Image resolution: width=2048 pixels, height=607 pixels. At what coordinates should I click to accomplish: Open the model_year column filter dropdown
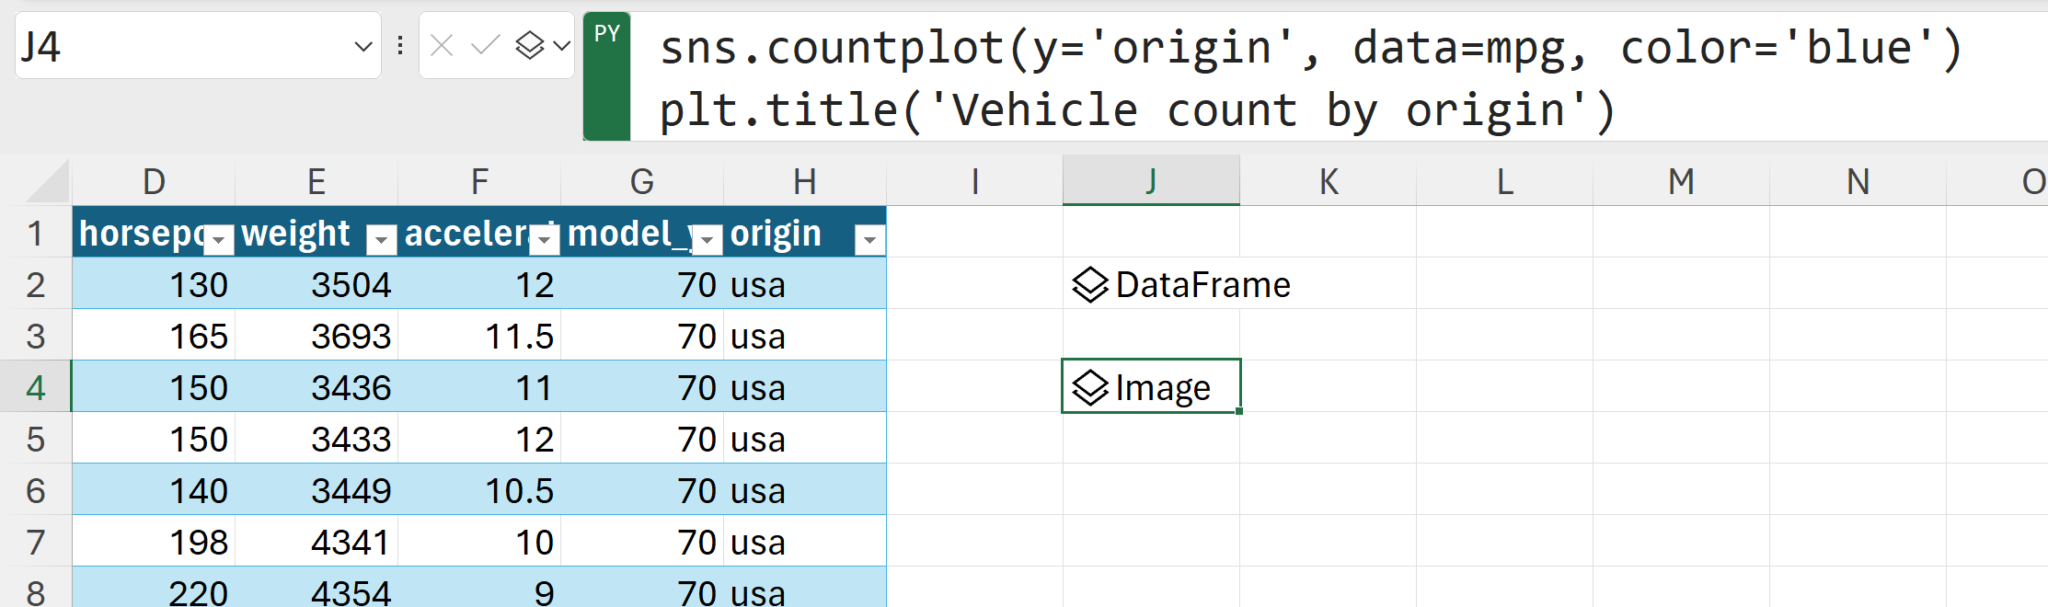click(x=707, y=239)
